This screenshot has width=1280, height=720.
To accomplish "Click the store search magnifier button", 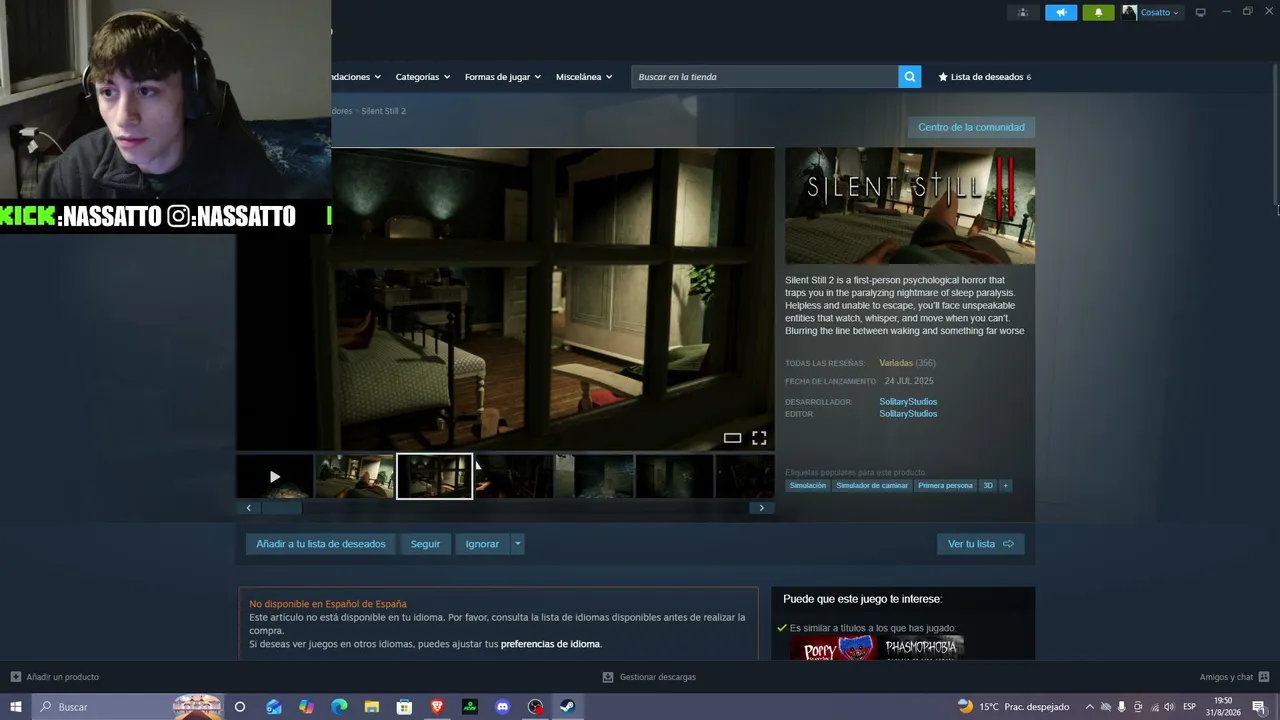I will click(x=909, y=77).
